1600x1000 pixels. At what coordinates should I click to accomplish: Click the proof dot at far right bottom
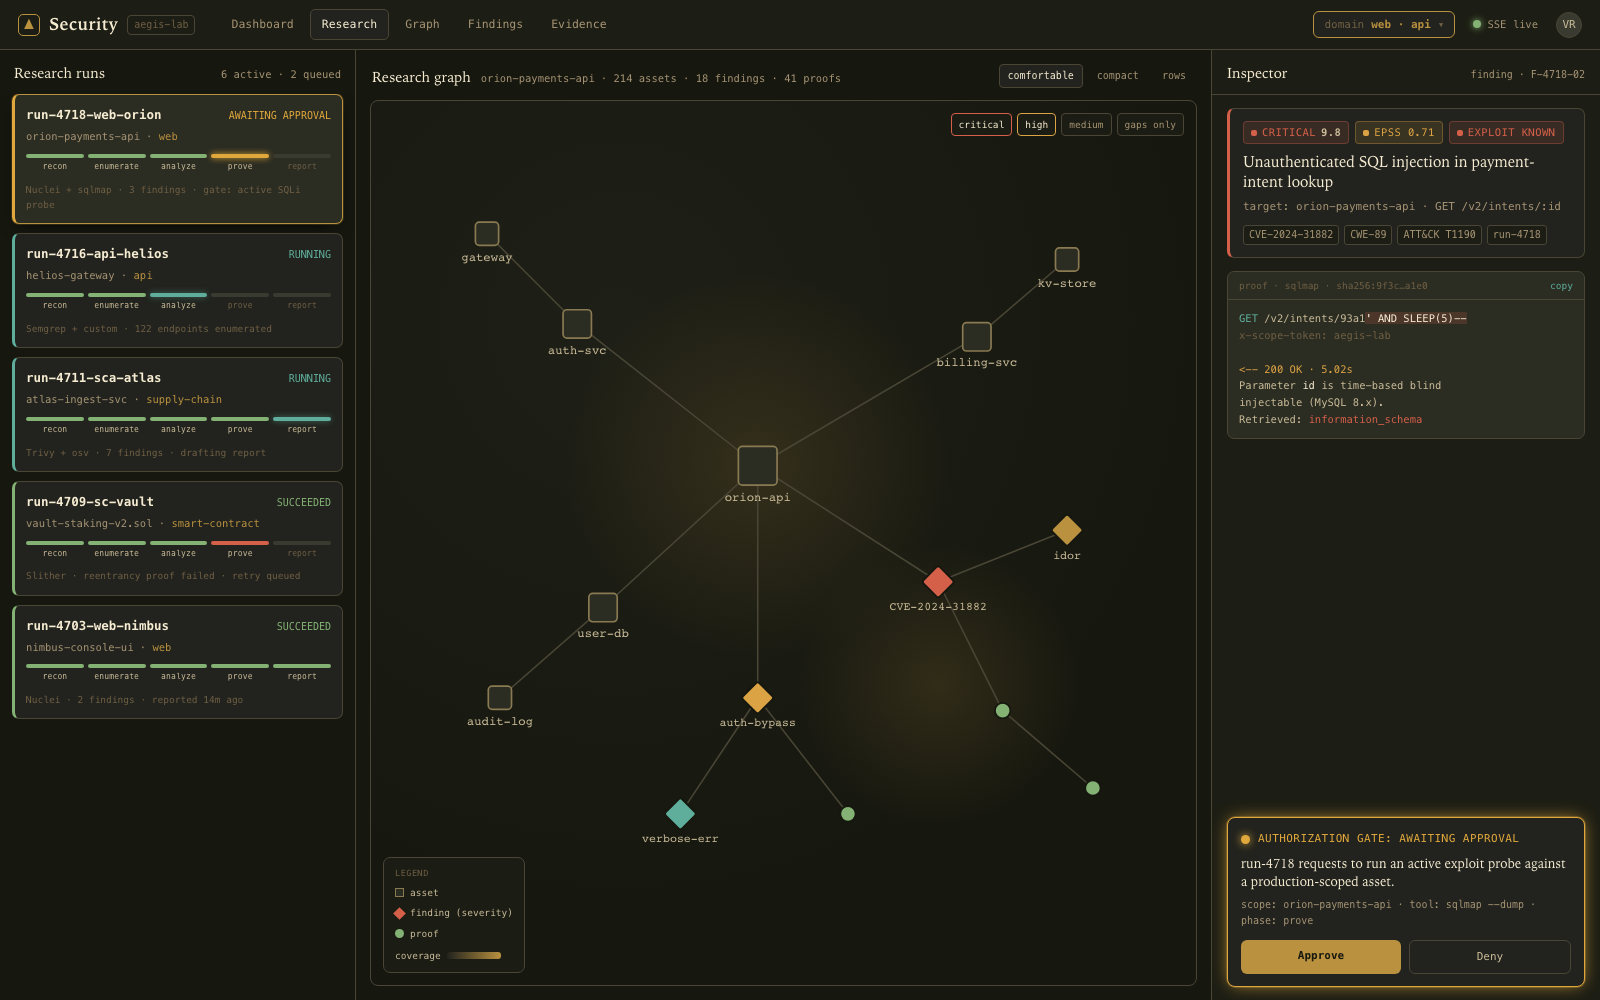coord(1093,788)
